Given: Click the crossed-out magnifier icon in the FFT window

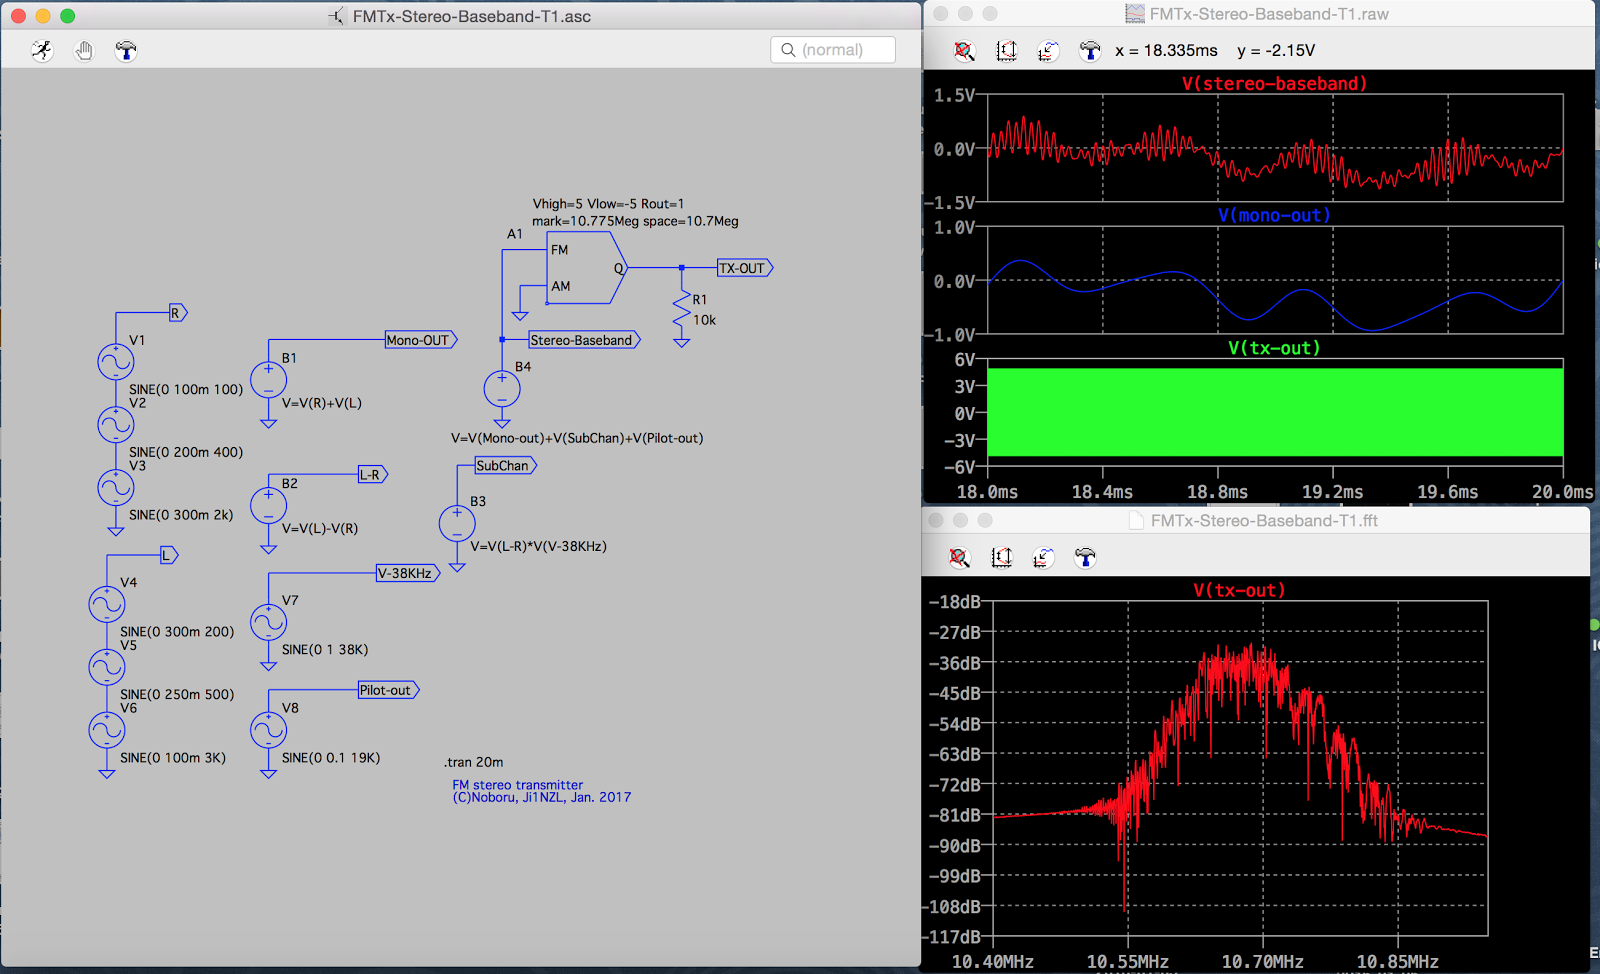Looking at the screenshot, I should coord(958,558).
